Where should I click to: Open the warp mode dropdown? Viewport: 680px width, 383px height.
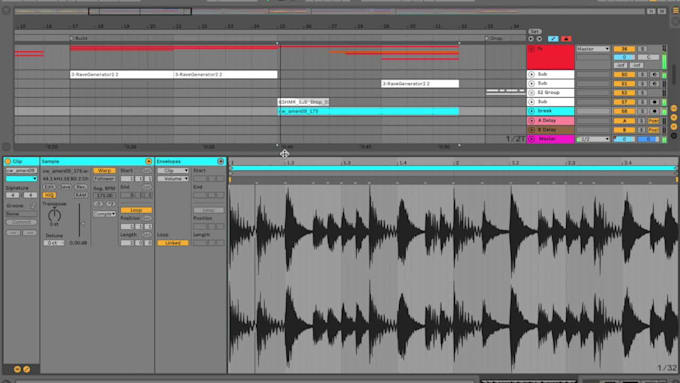point(105,214)
